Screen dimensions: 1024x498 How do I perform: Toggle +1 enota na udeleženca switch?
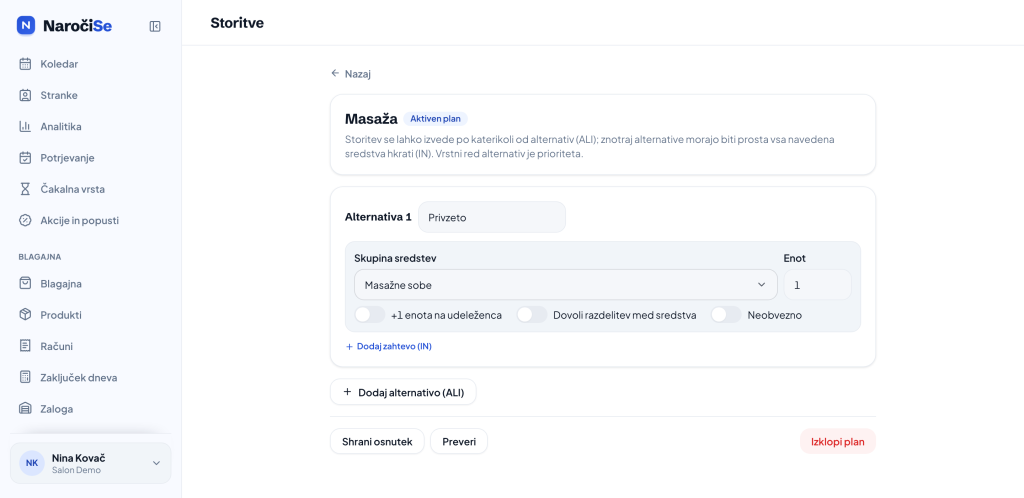click(370, 315)
